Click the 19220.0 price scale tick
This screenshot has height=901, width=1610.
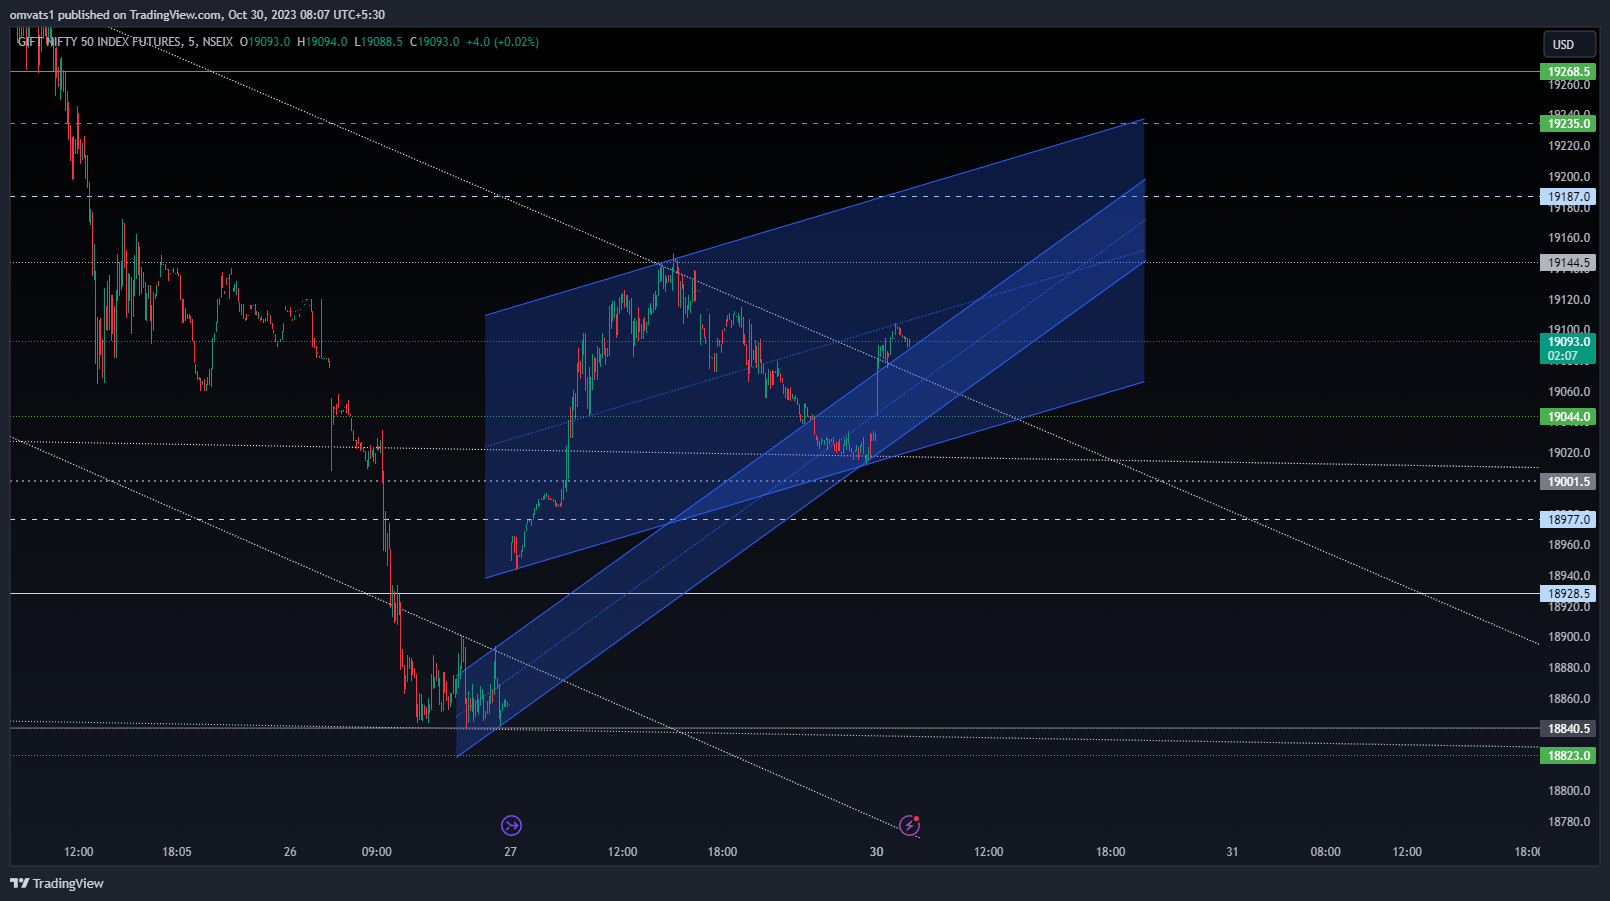tap(1569, 146)
